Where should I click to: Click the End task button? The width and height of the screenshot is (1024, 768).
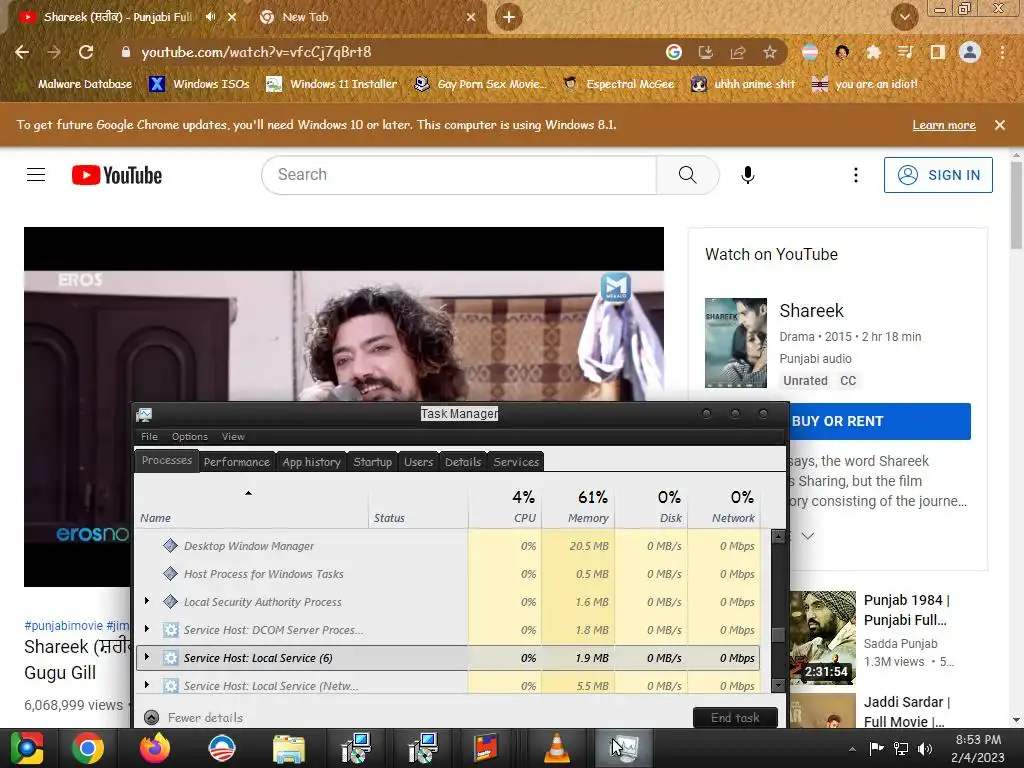click(x=735, y=718)
